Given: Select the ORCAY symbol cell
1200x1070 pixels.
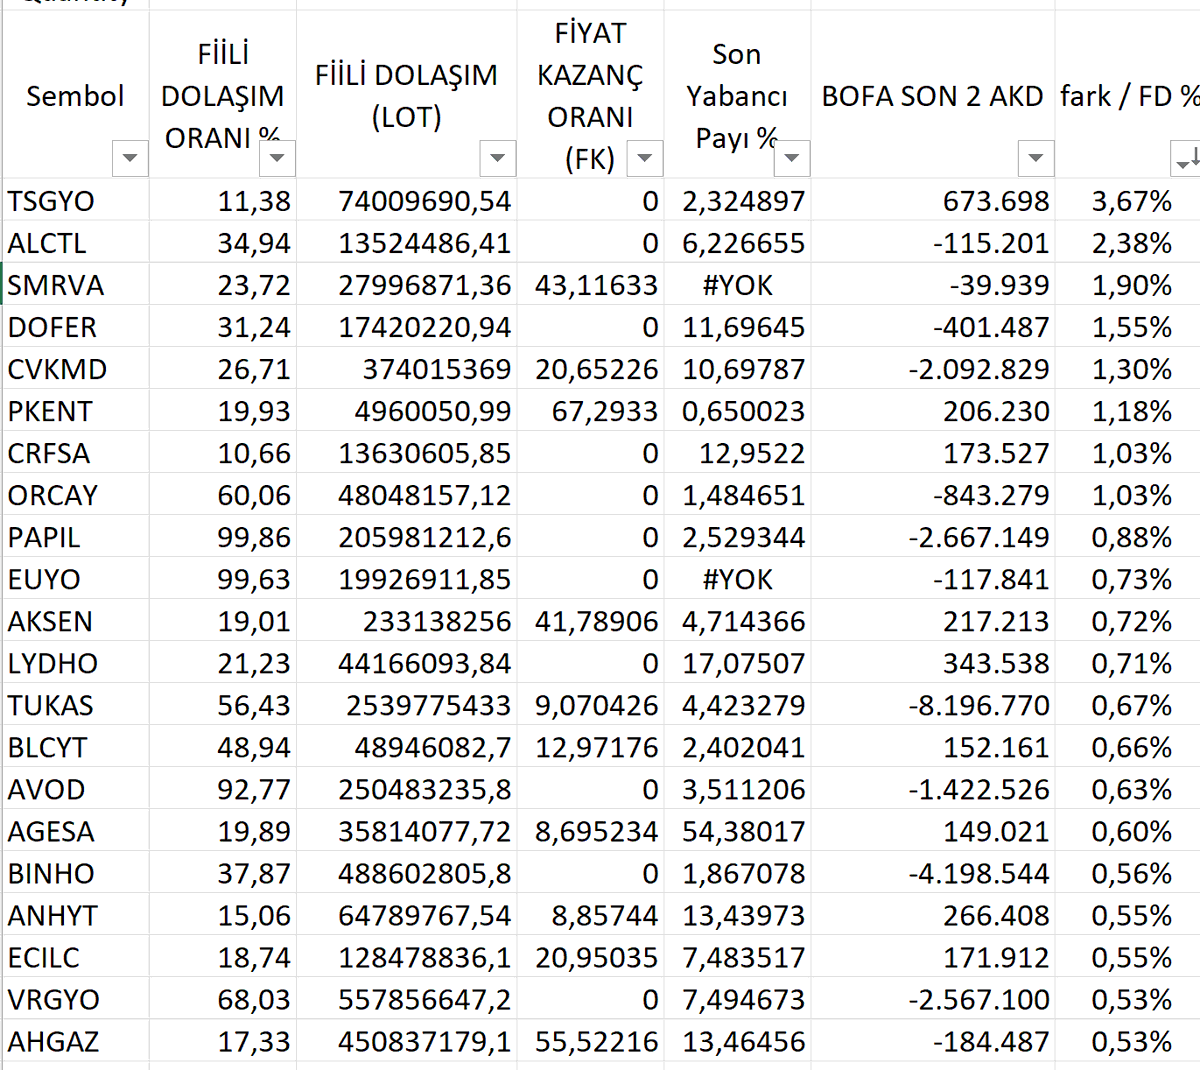Looking at the screenshot, I should pos(76,495).
